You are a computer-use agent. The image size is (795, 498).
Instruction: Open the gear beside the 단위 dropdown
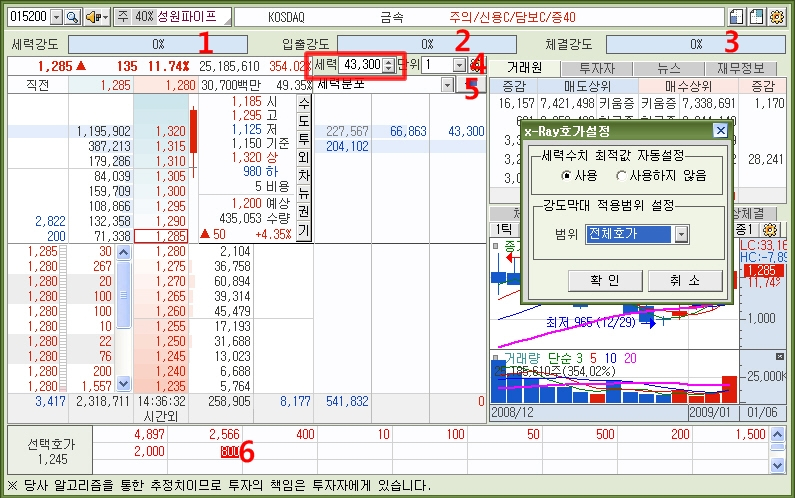tap(476, 65)
